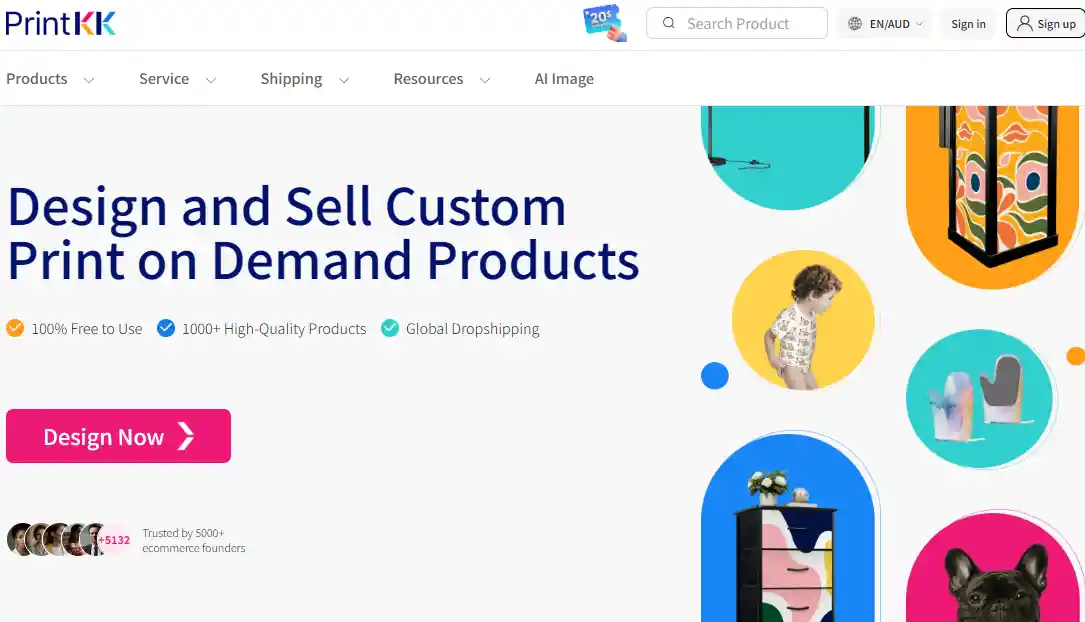This screenshot has width=1085, height=622.
Task: Click the PrintKK logo
Action: click(61, 24)
